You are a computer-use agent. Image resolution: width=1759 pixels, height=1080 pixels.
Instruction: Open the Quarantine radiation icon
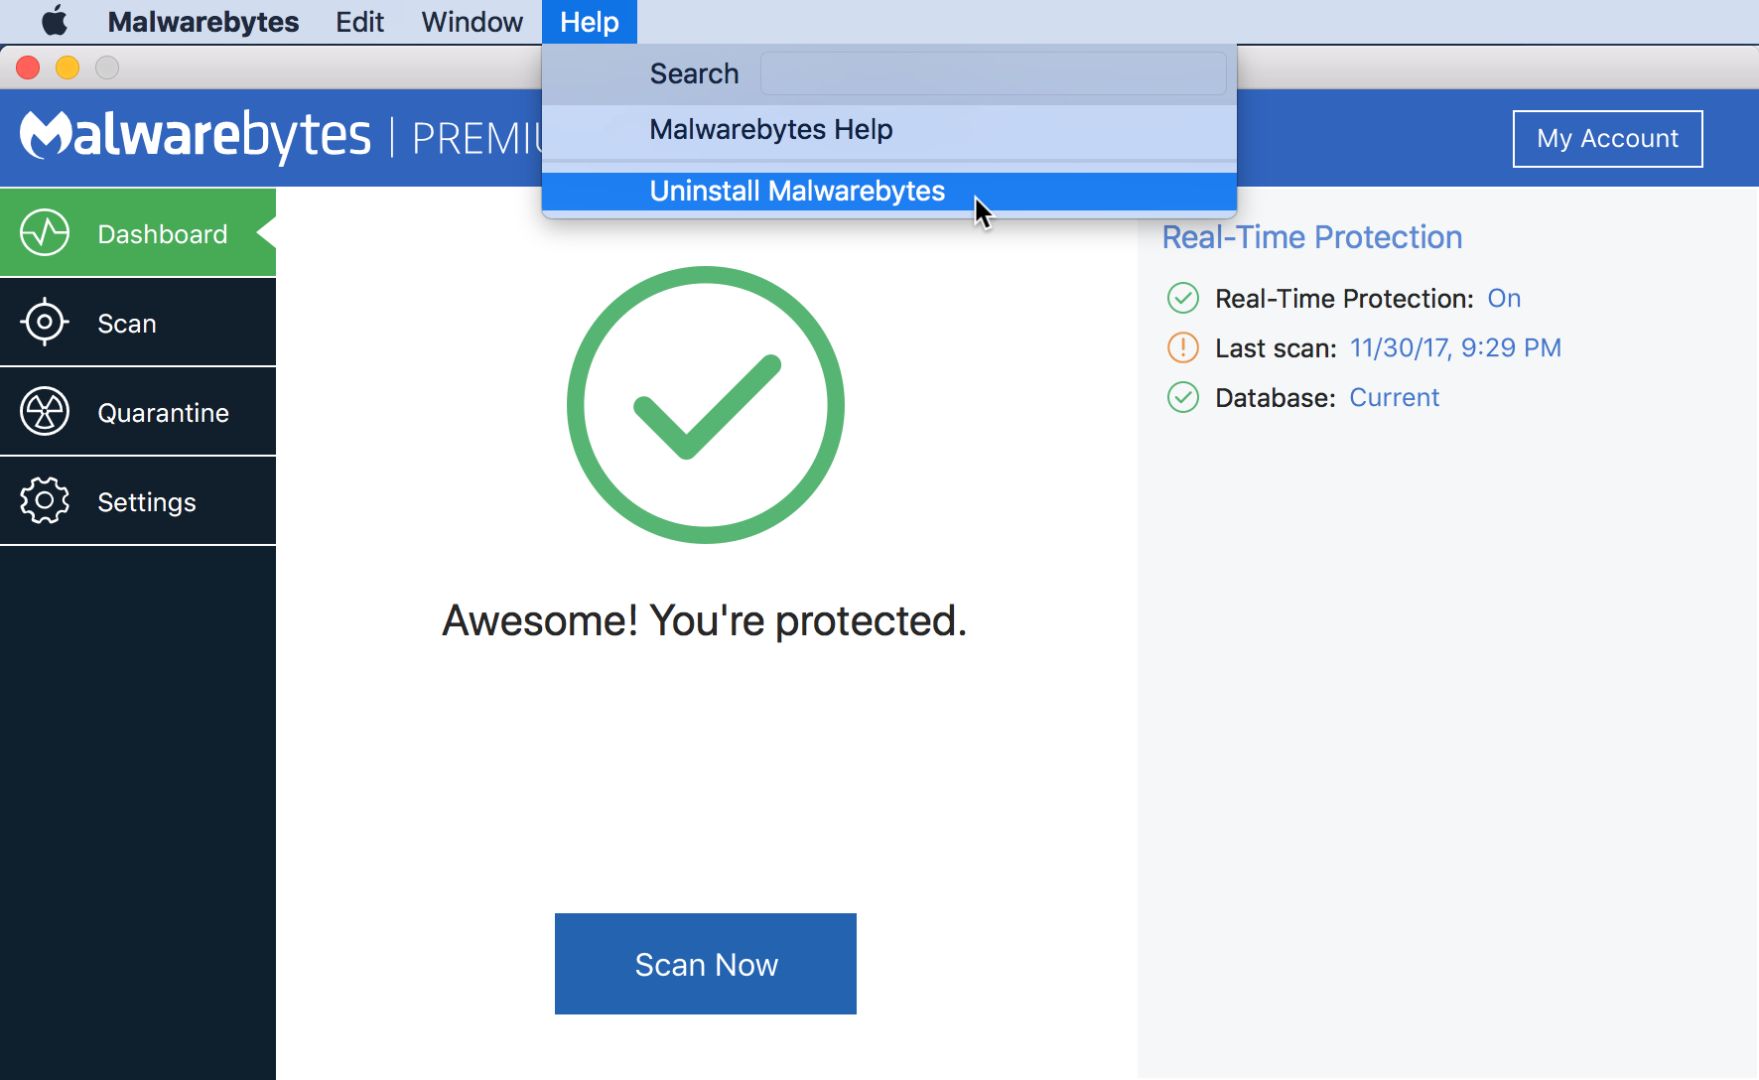point(45,411)
